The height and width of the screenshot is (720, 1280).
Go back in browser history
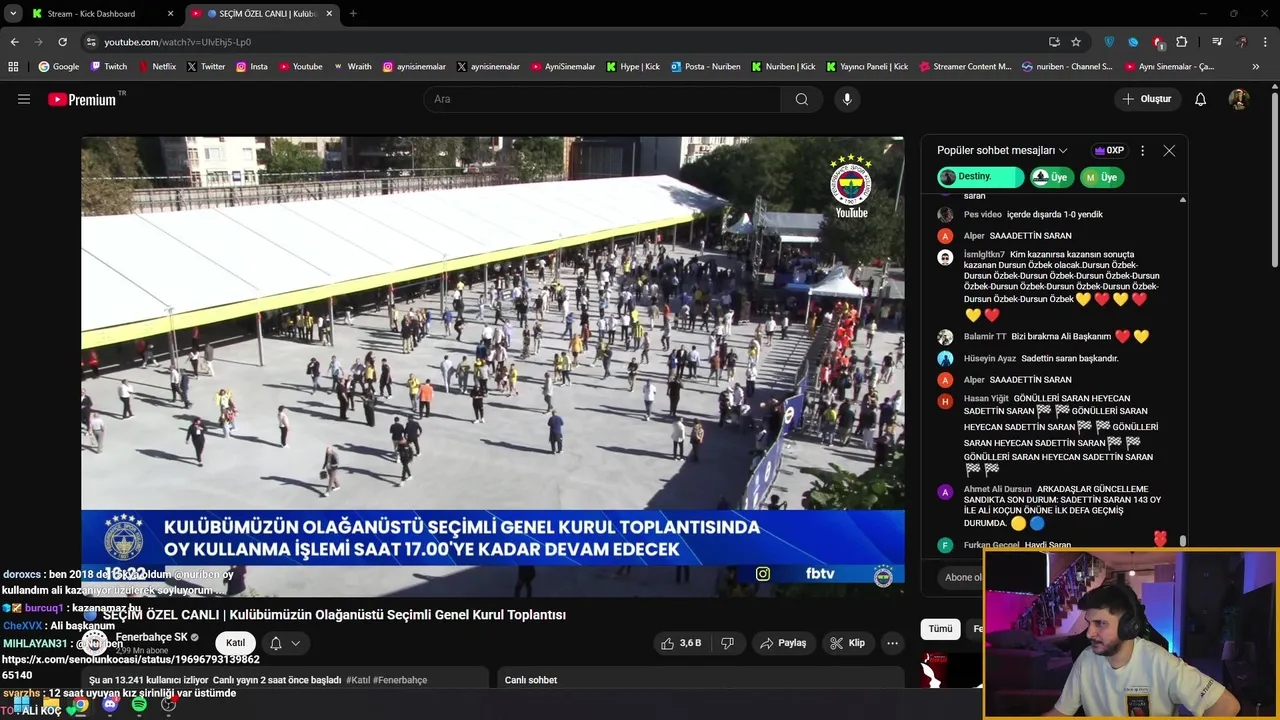pyautogui.click(x=14, y=42)
